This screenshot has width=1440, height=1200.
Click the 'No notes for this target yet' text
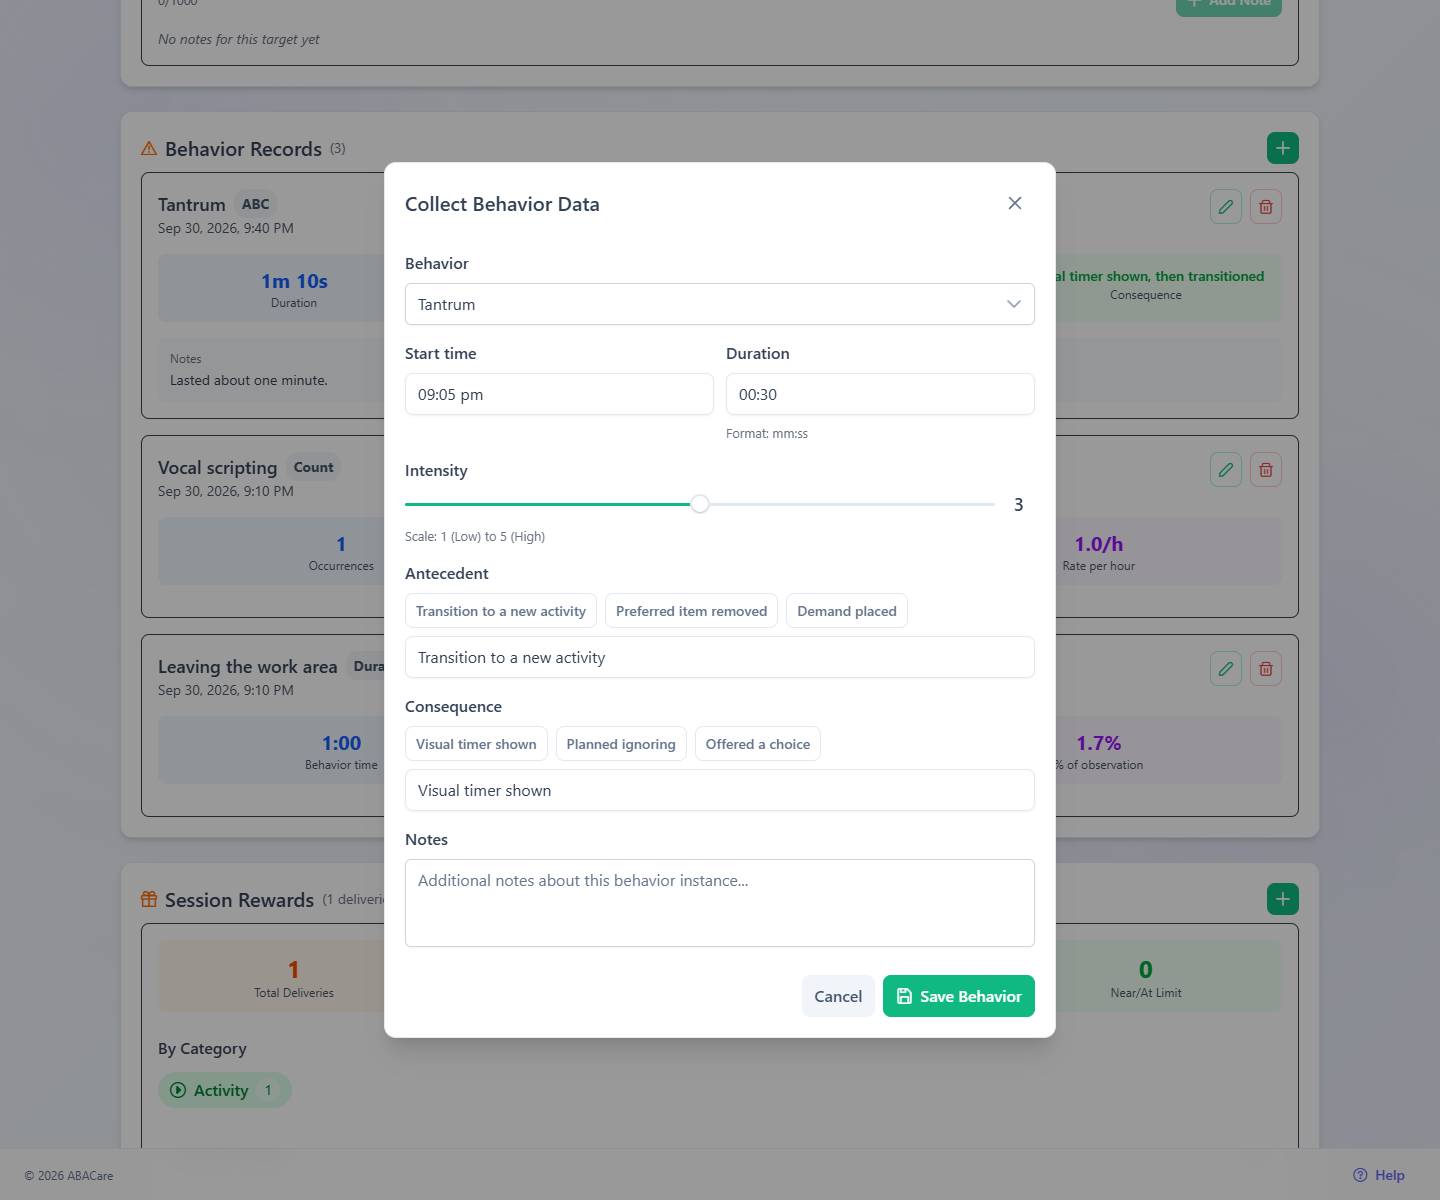(239, 39)
